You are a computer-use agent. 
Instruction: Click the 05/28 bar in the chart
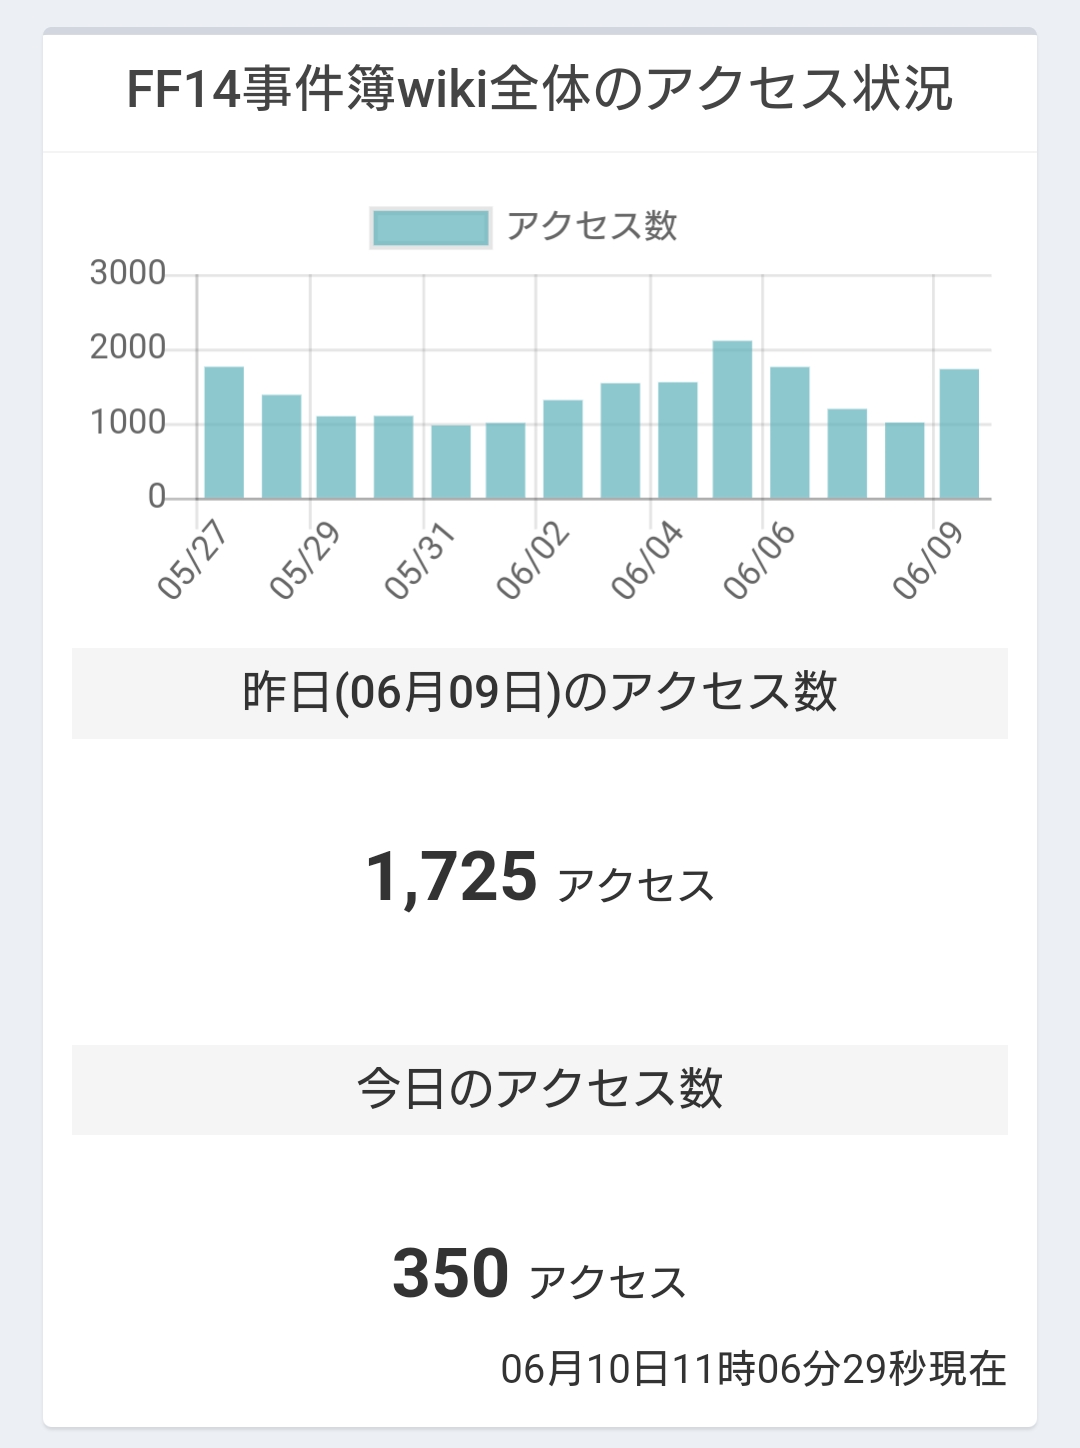(x=281, y=446)
